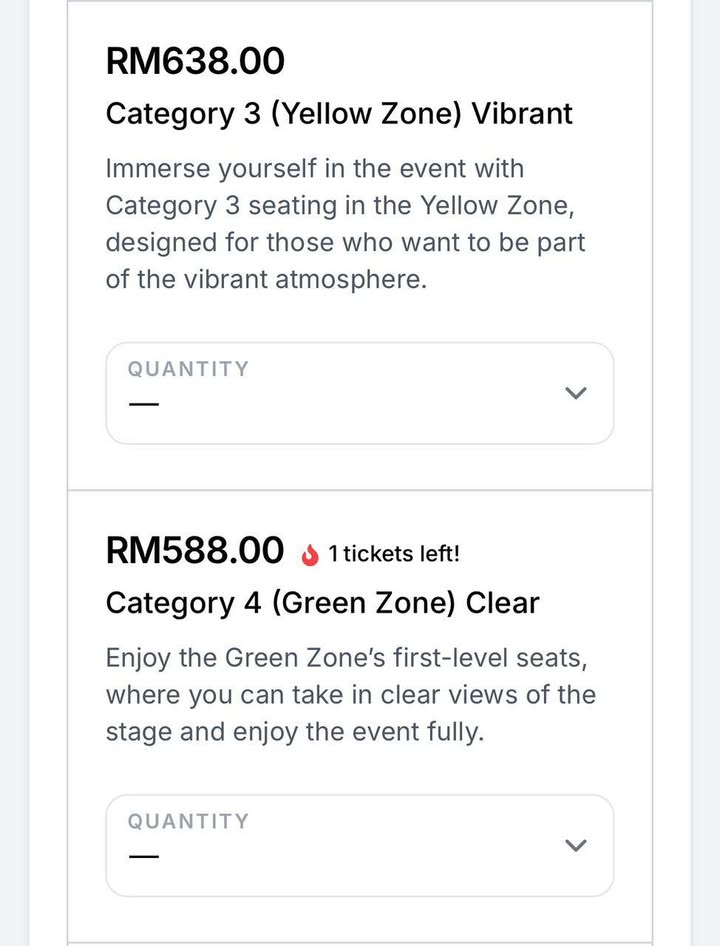This screenshot has width=720, height=946.
Task: Click the chevron arrow in Green Zone quantity
Action: (575, 845)
